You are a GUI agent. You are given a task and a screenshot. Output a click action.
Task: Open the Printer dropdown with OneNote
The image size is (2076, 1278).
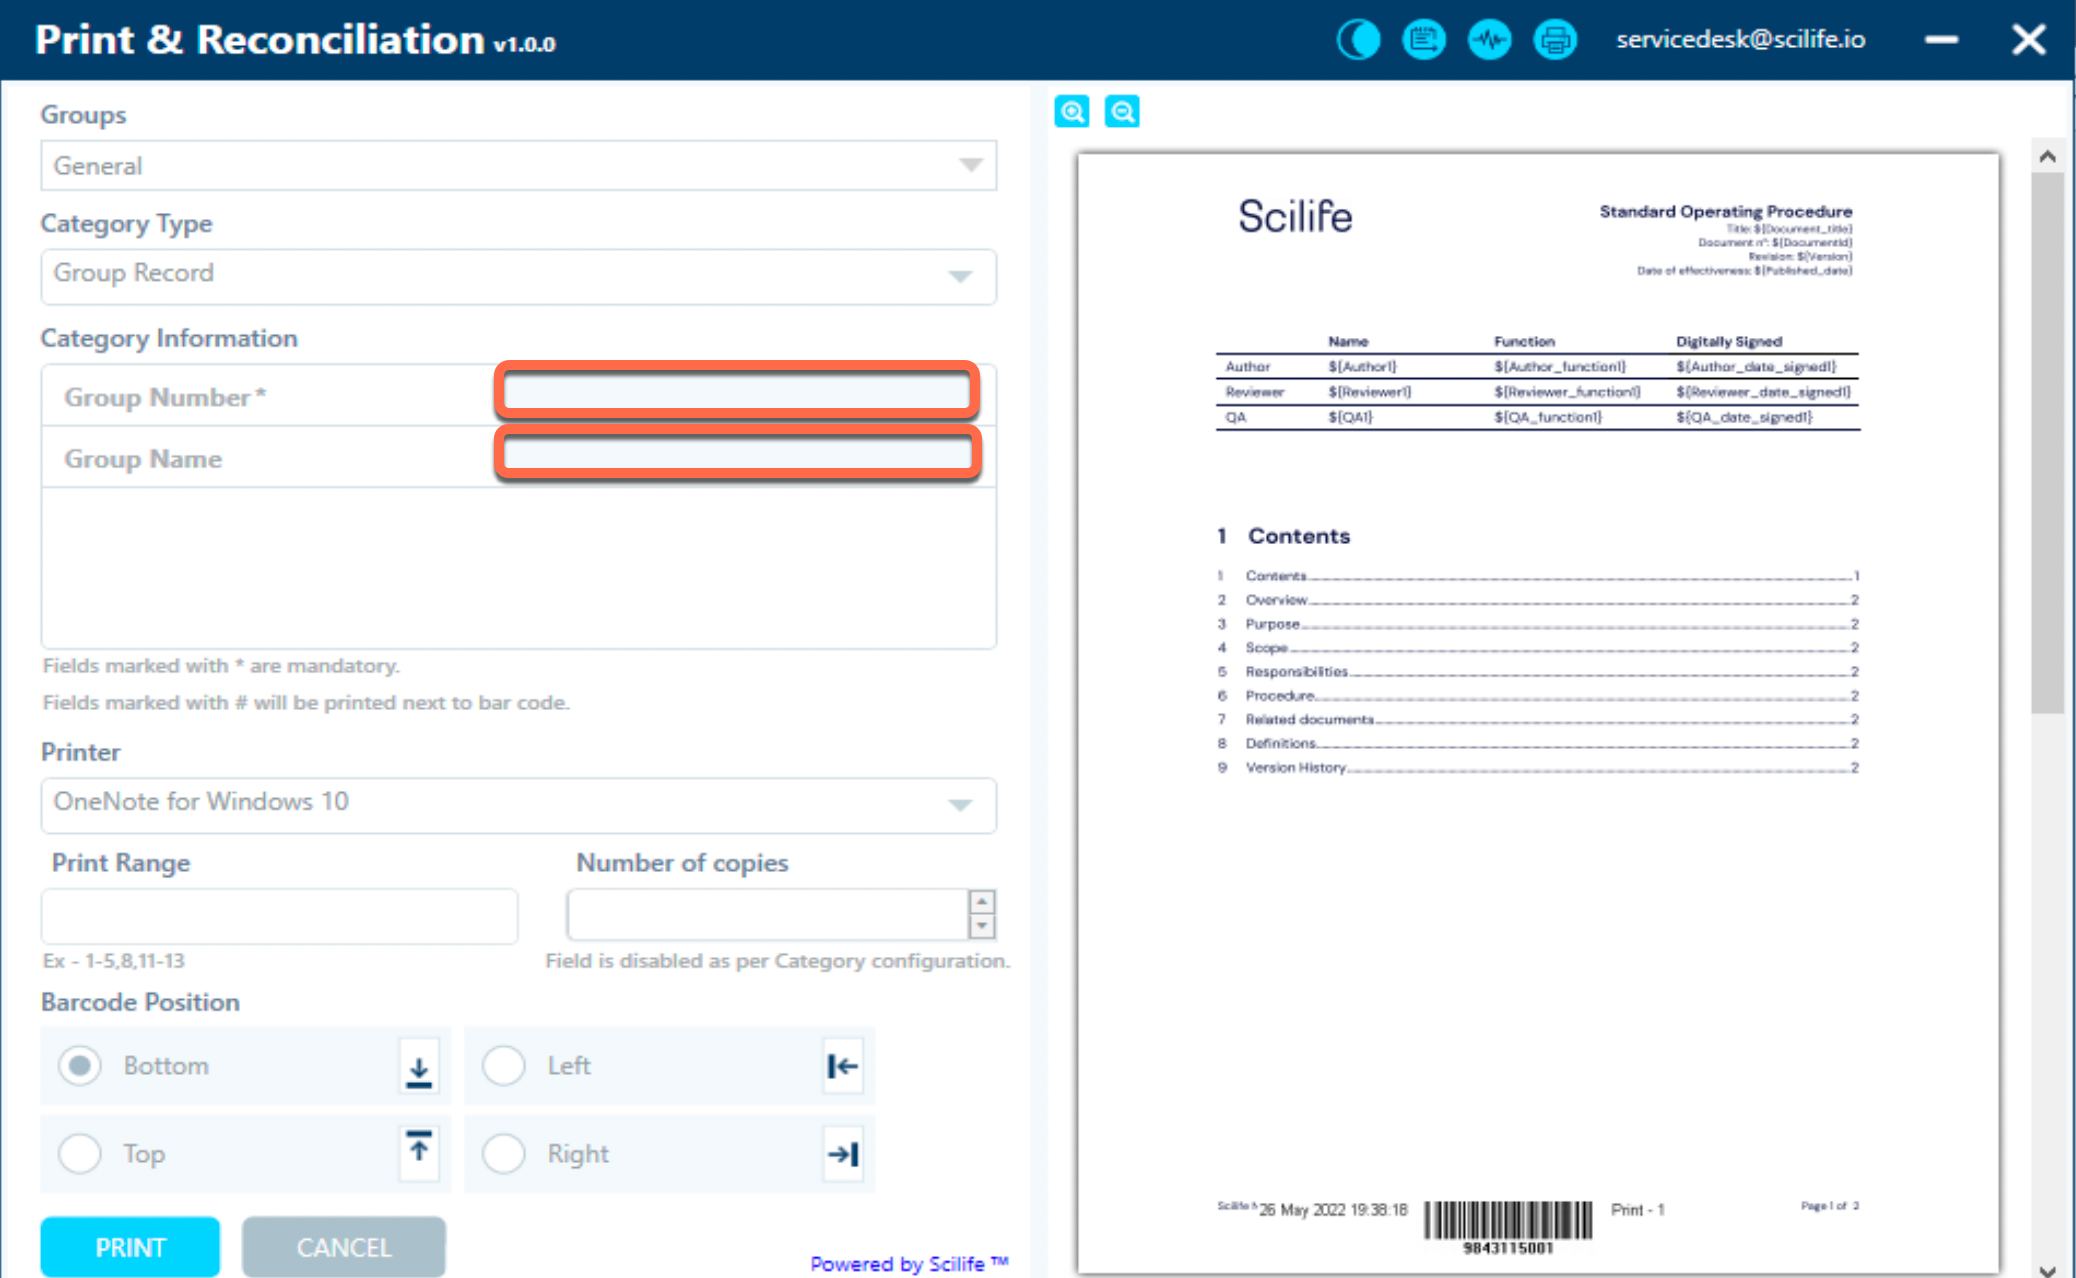click(x=518, y=804)
